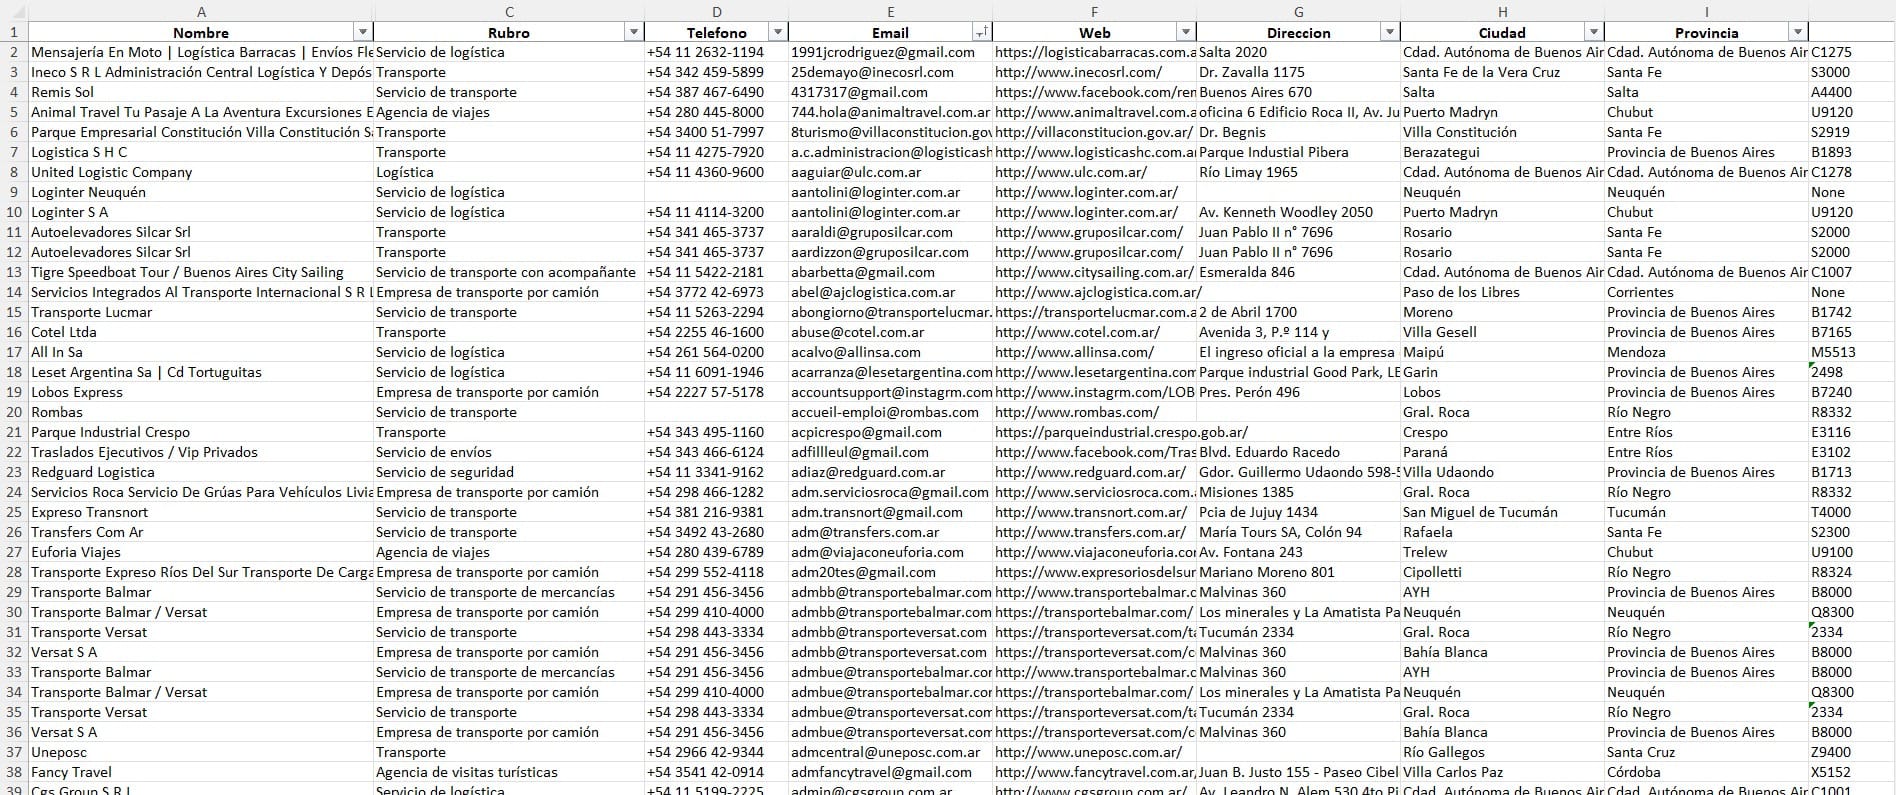Open the Telefono column filter dropdown
Screen dimensions: 1896x795
[x=777, y=33]
